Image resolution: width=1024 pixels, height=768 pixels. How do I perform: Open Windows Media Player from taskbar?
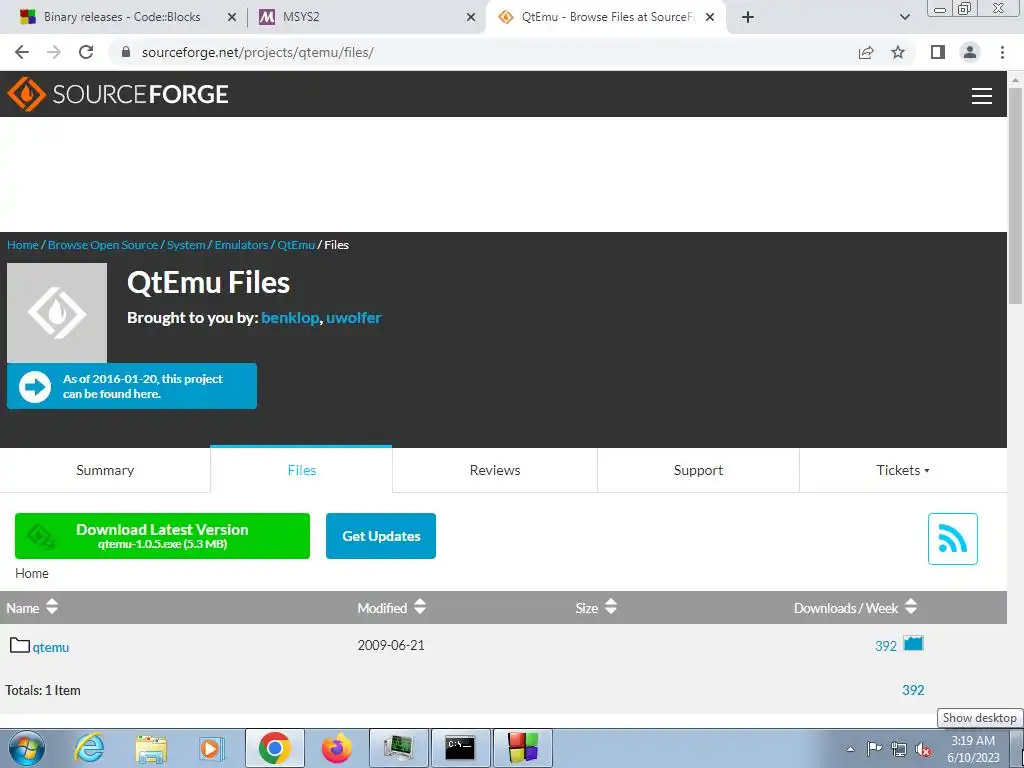coord(211,748)
